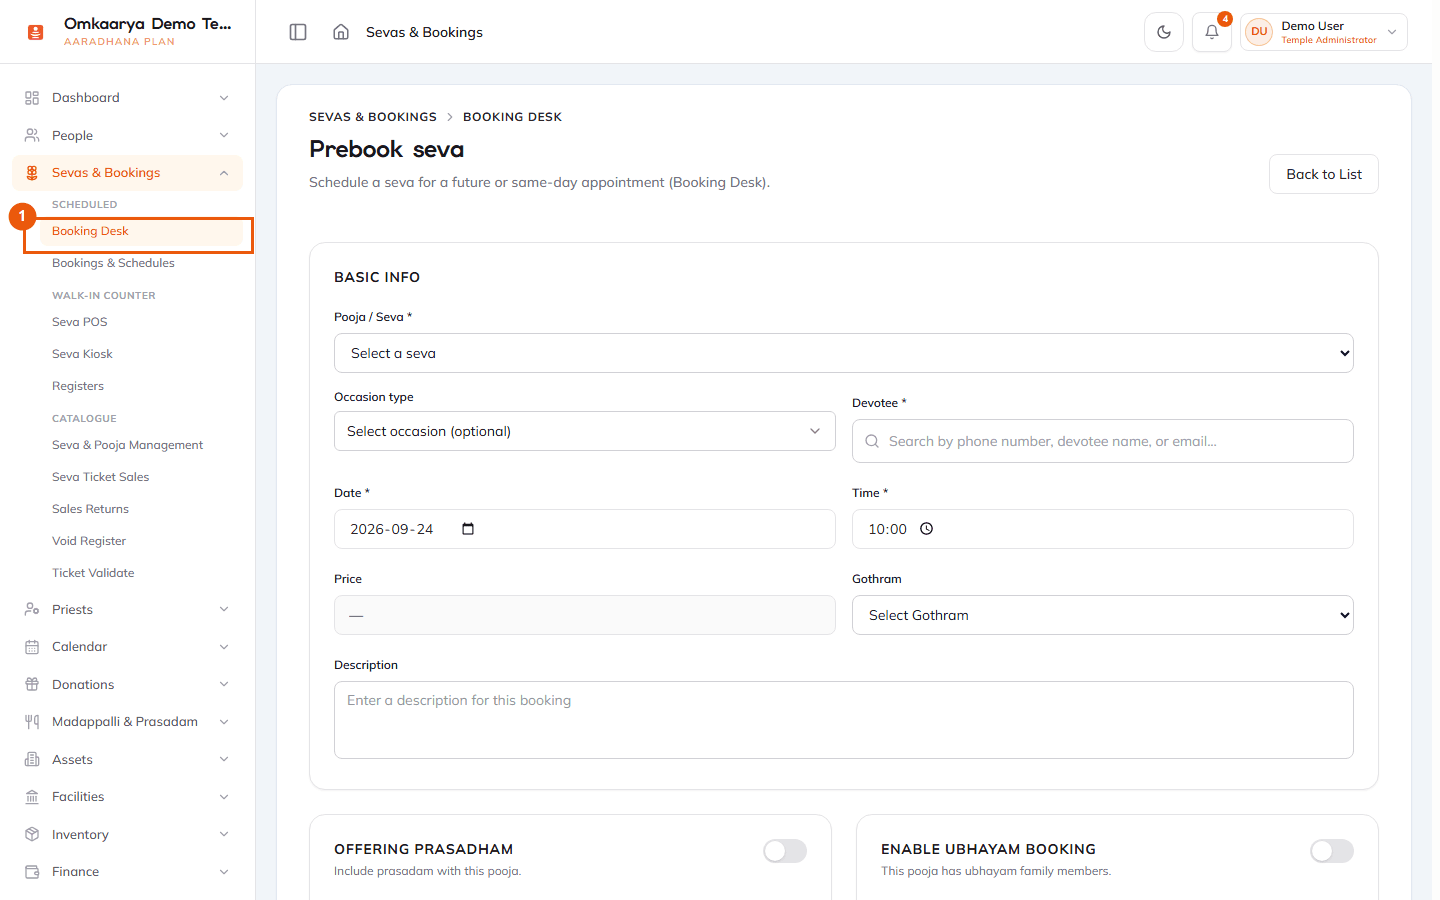Open the Select Gothram dropdown
The height and width of the screenshot is (900, 1440).
click(x=1103, y=615)
